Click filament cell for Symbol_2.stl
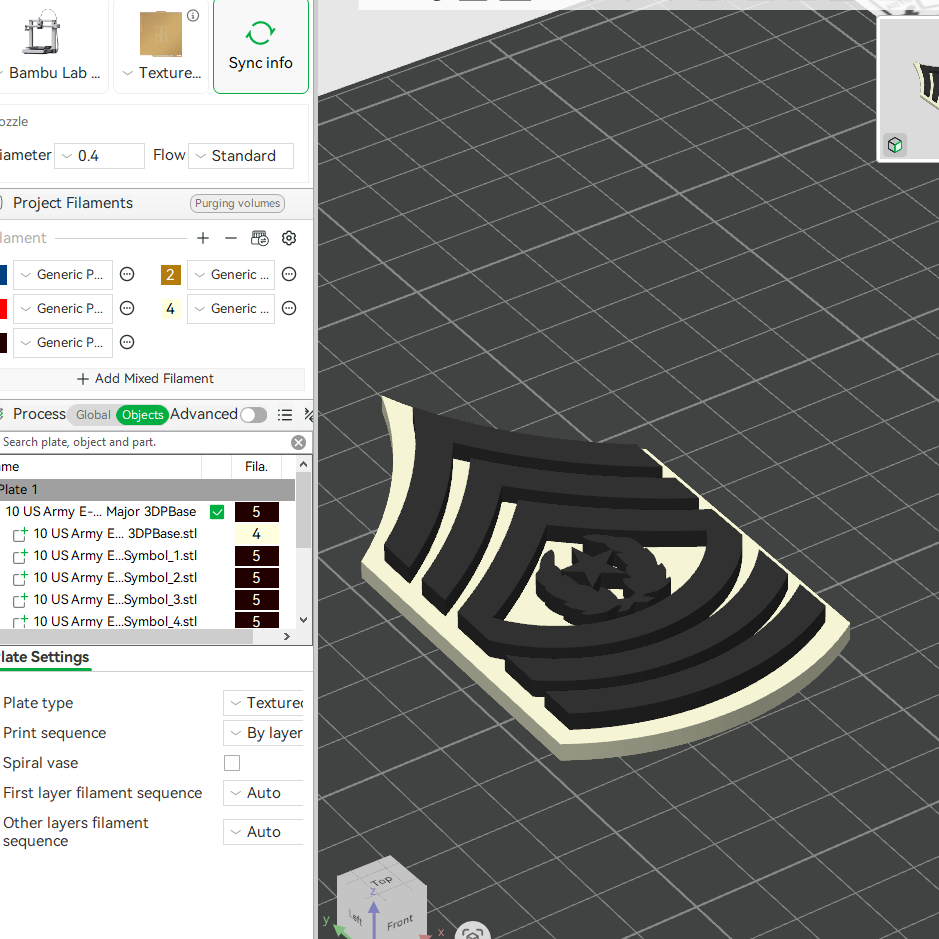 click(257, 578)
